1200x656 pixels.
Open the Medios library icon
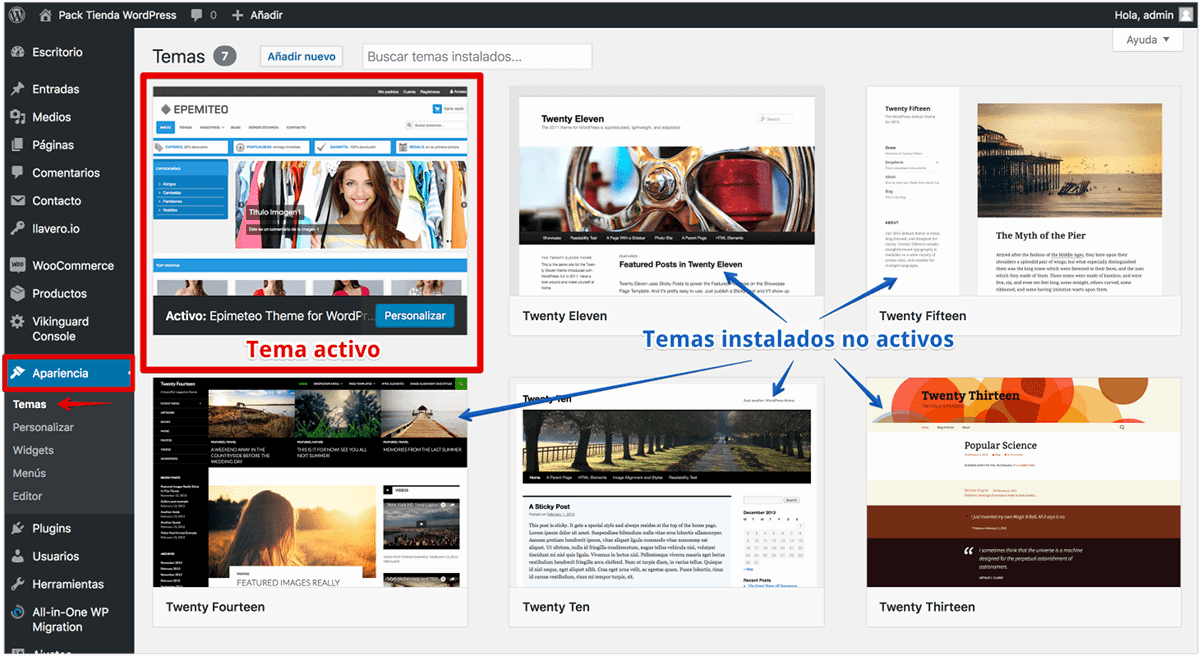pyautogui.click(x=18, y=117)
